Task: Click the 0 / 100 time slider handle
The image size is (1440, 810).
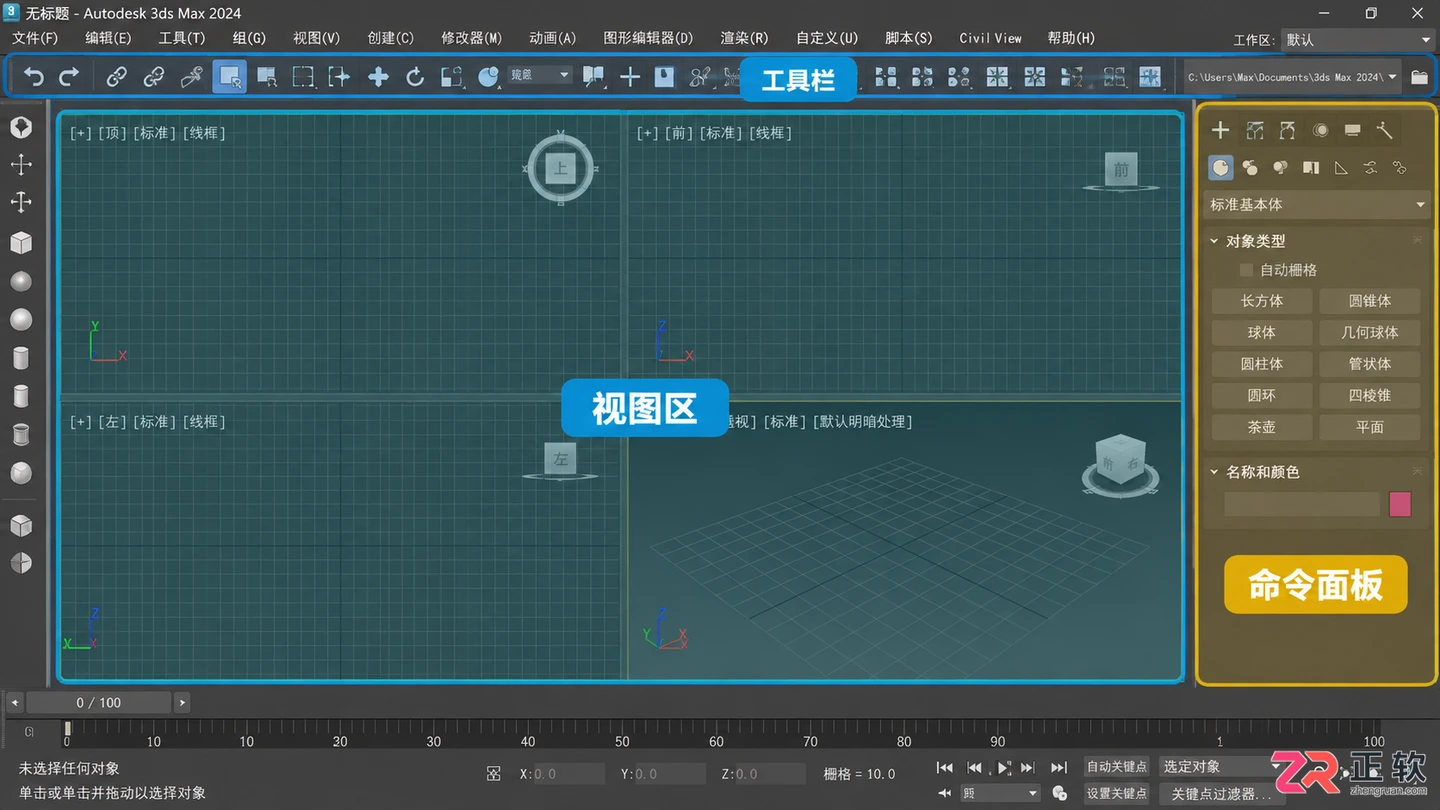Action: [x=99, y=703]
